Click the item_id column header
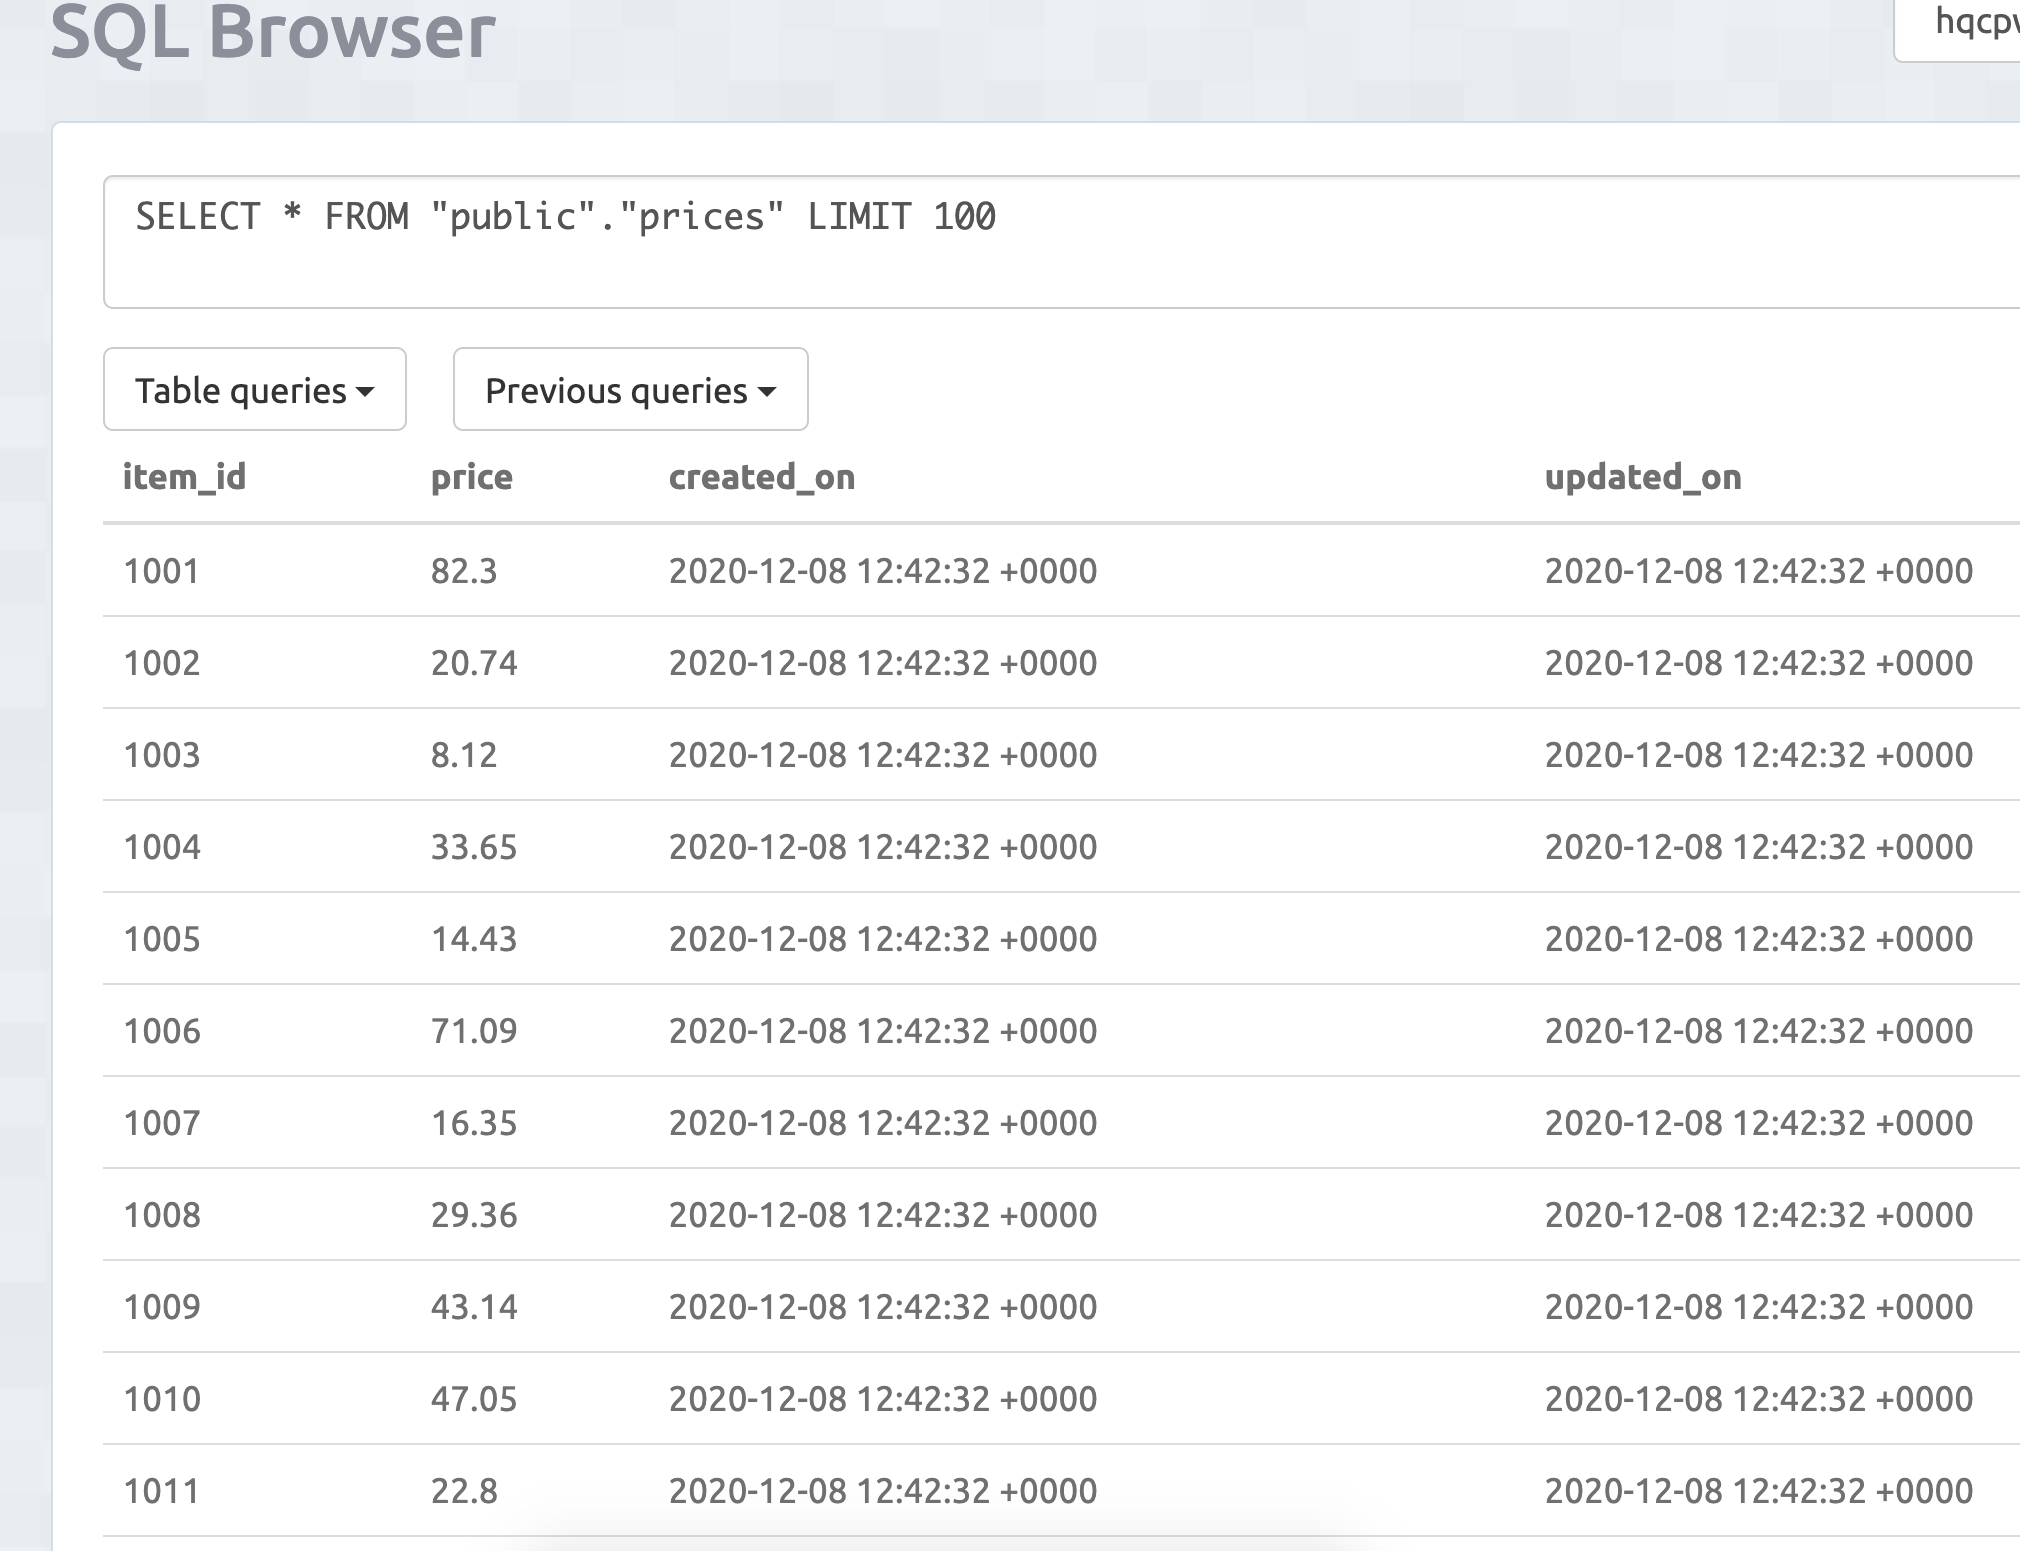The image size is (2020, 1551). [x=184, y=477]
